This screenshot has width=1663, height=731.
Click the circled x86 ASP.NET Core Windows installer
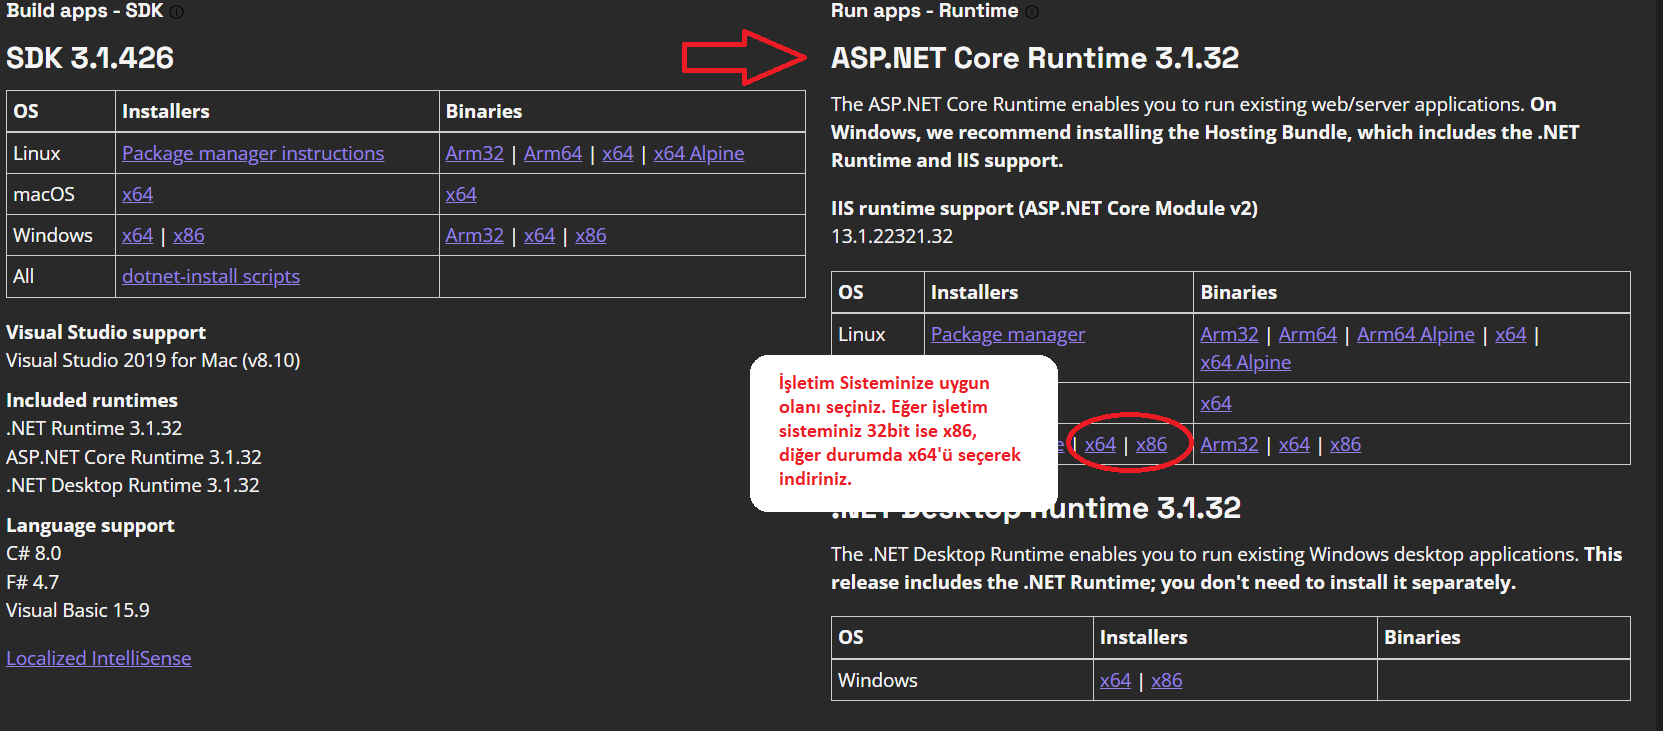point(1151,444)
